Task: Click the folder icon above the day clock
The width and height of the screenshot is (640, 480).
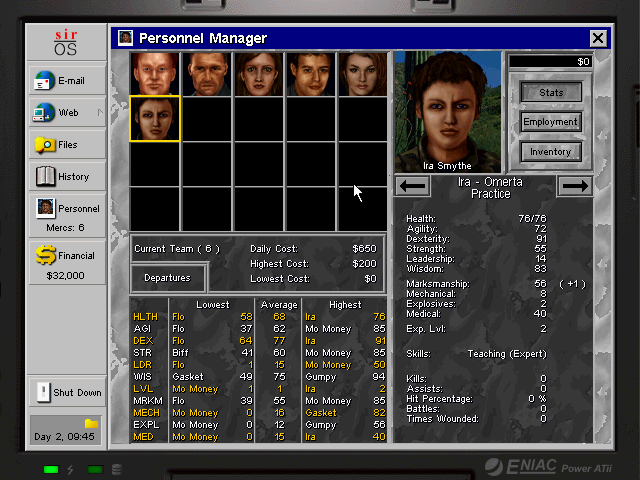Action: click(x=91, y=423)
